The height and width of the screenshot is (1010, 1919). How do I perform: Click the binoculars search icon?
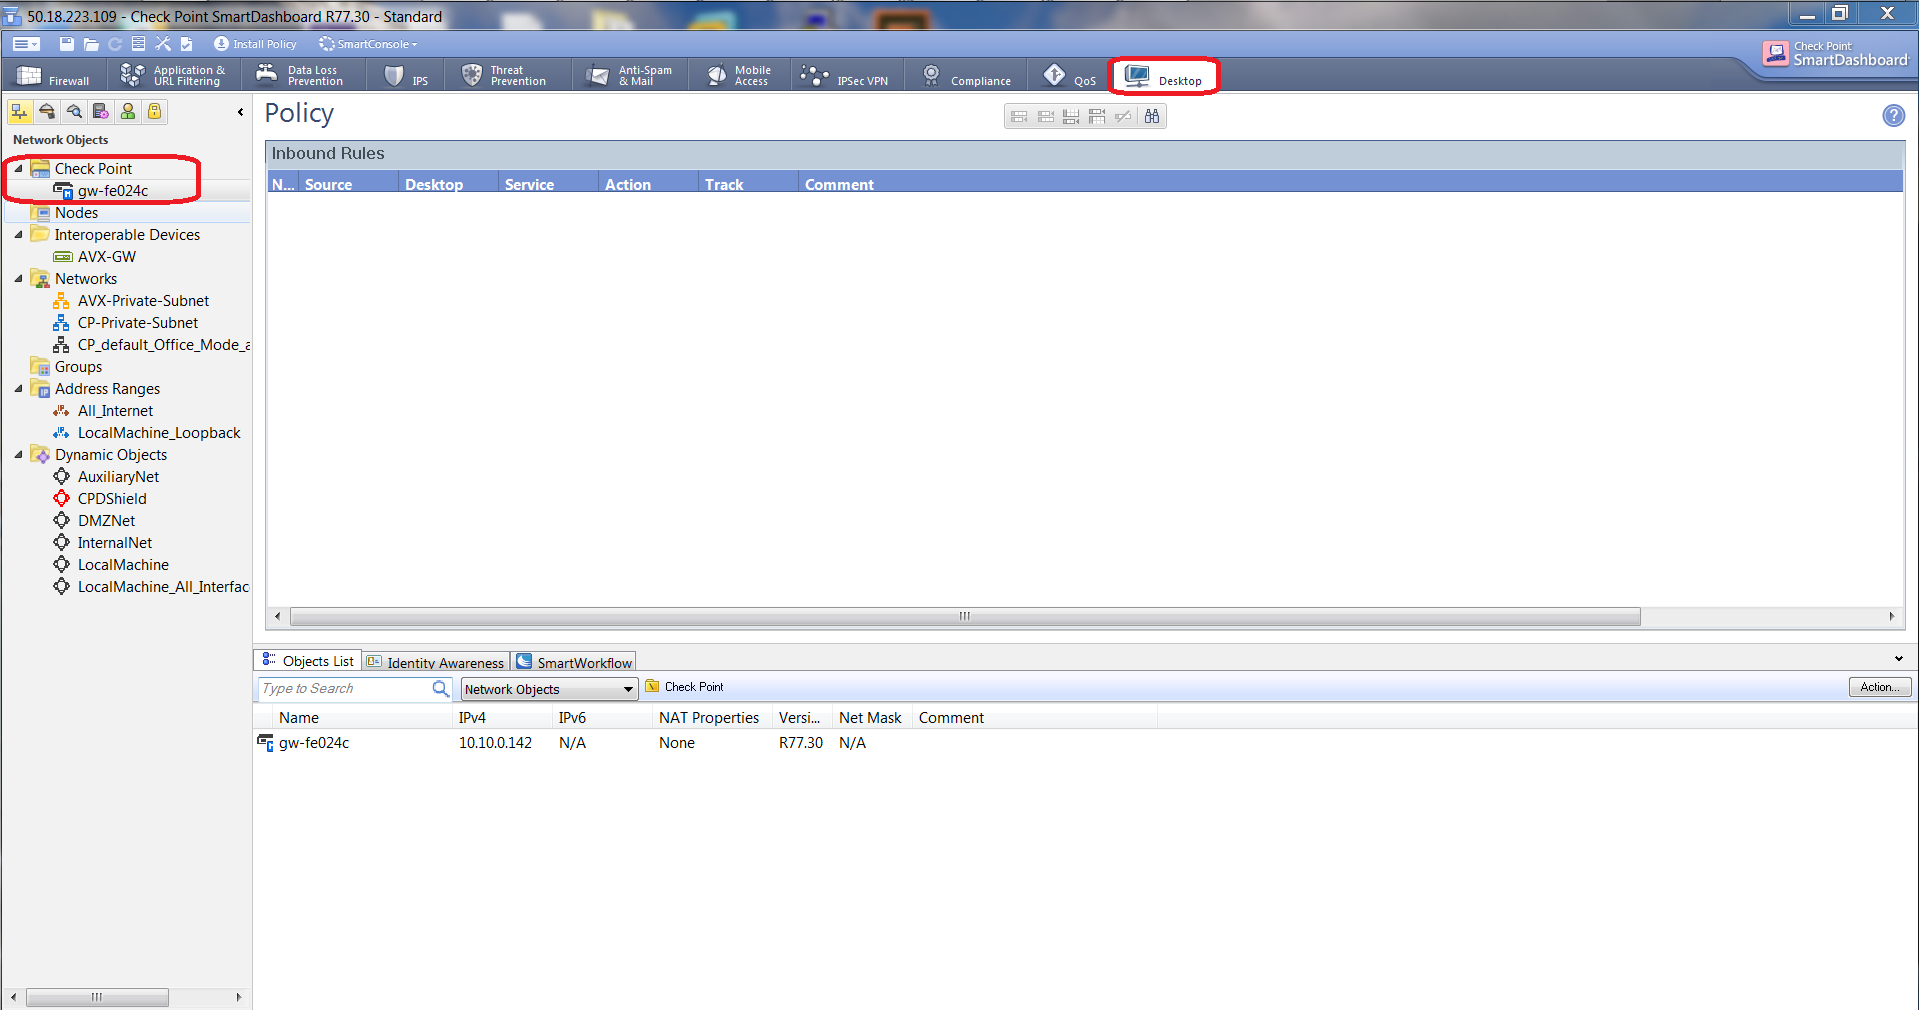[x=1152, y=117]
